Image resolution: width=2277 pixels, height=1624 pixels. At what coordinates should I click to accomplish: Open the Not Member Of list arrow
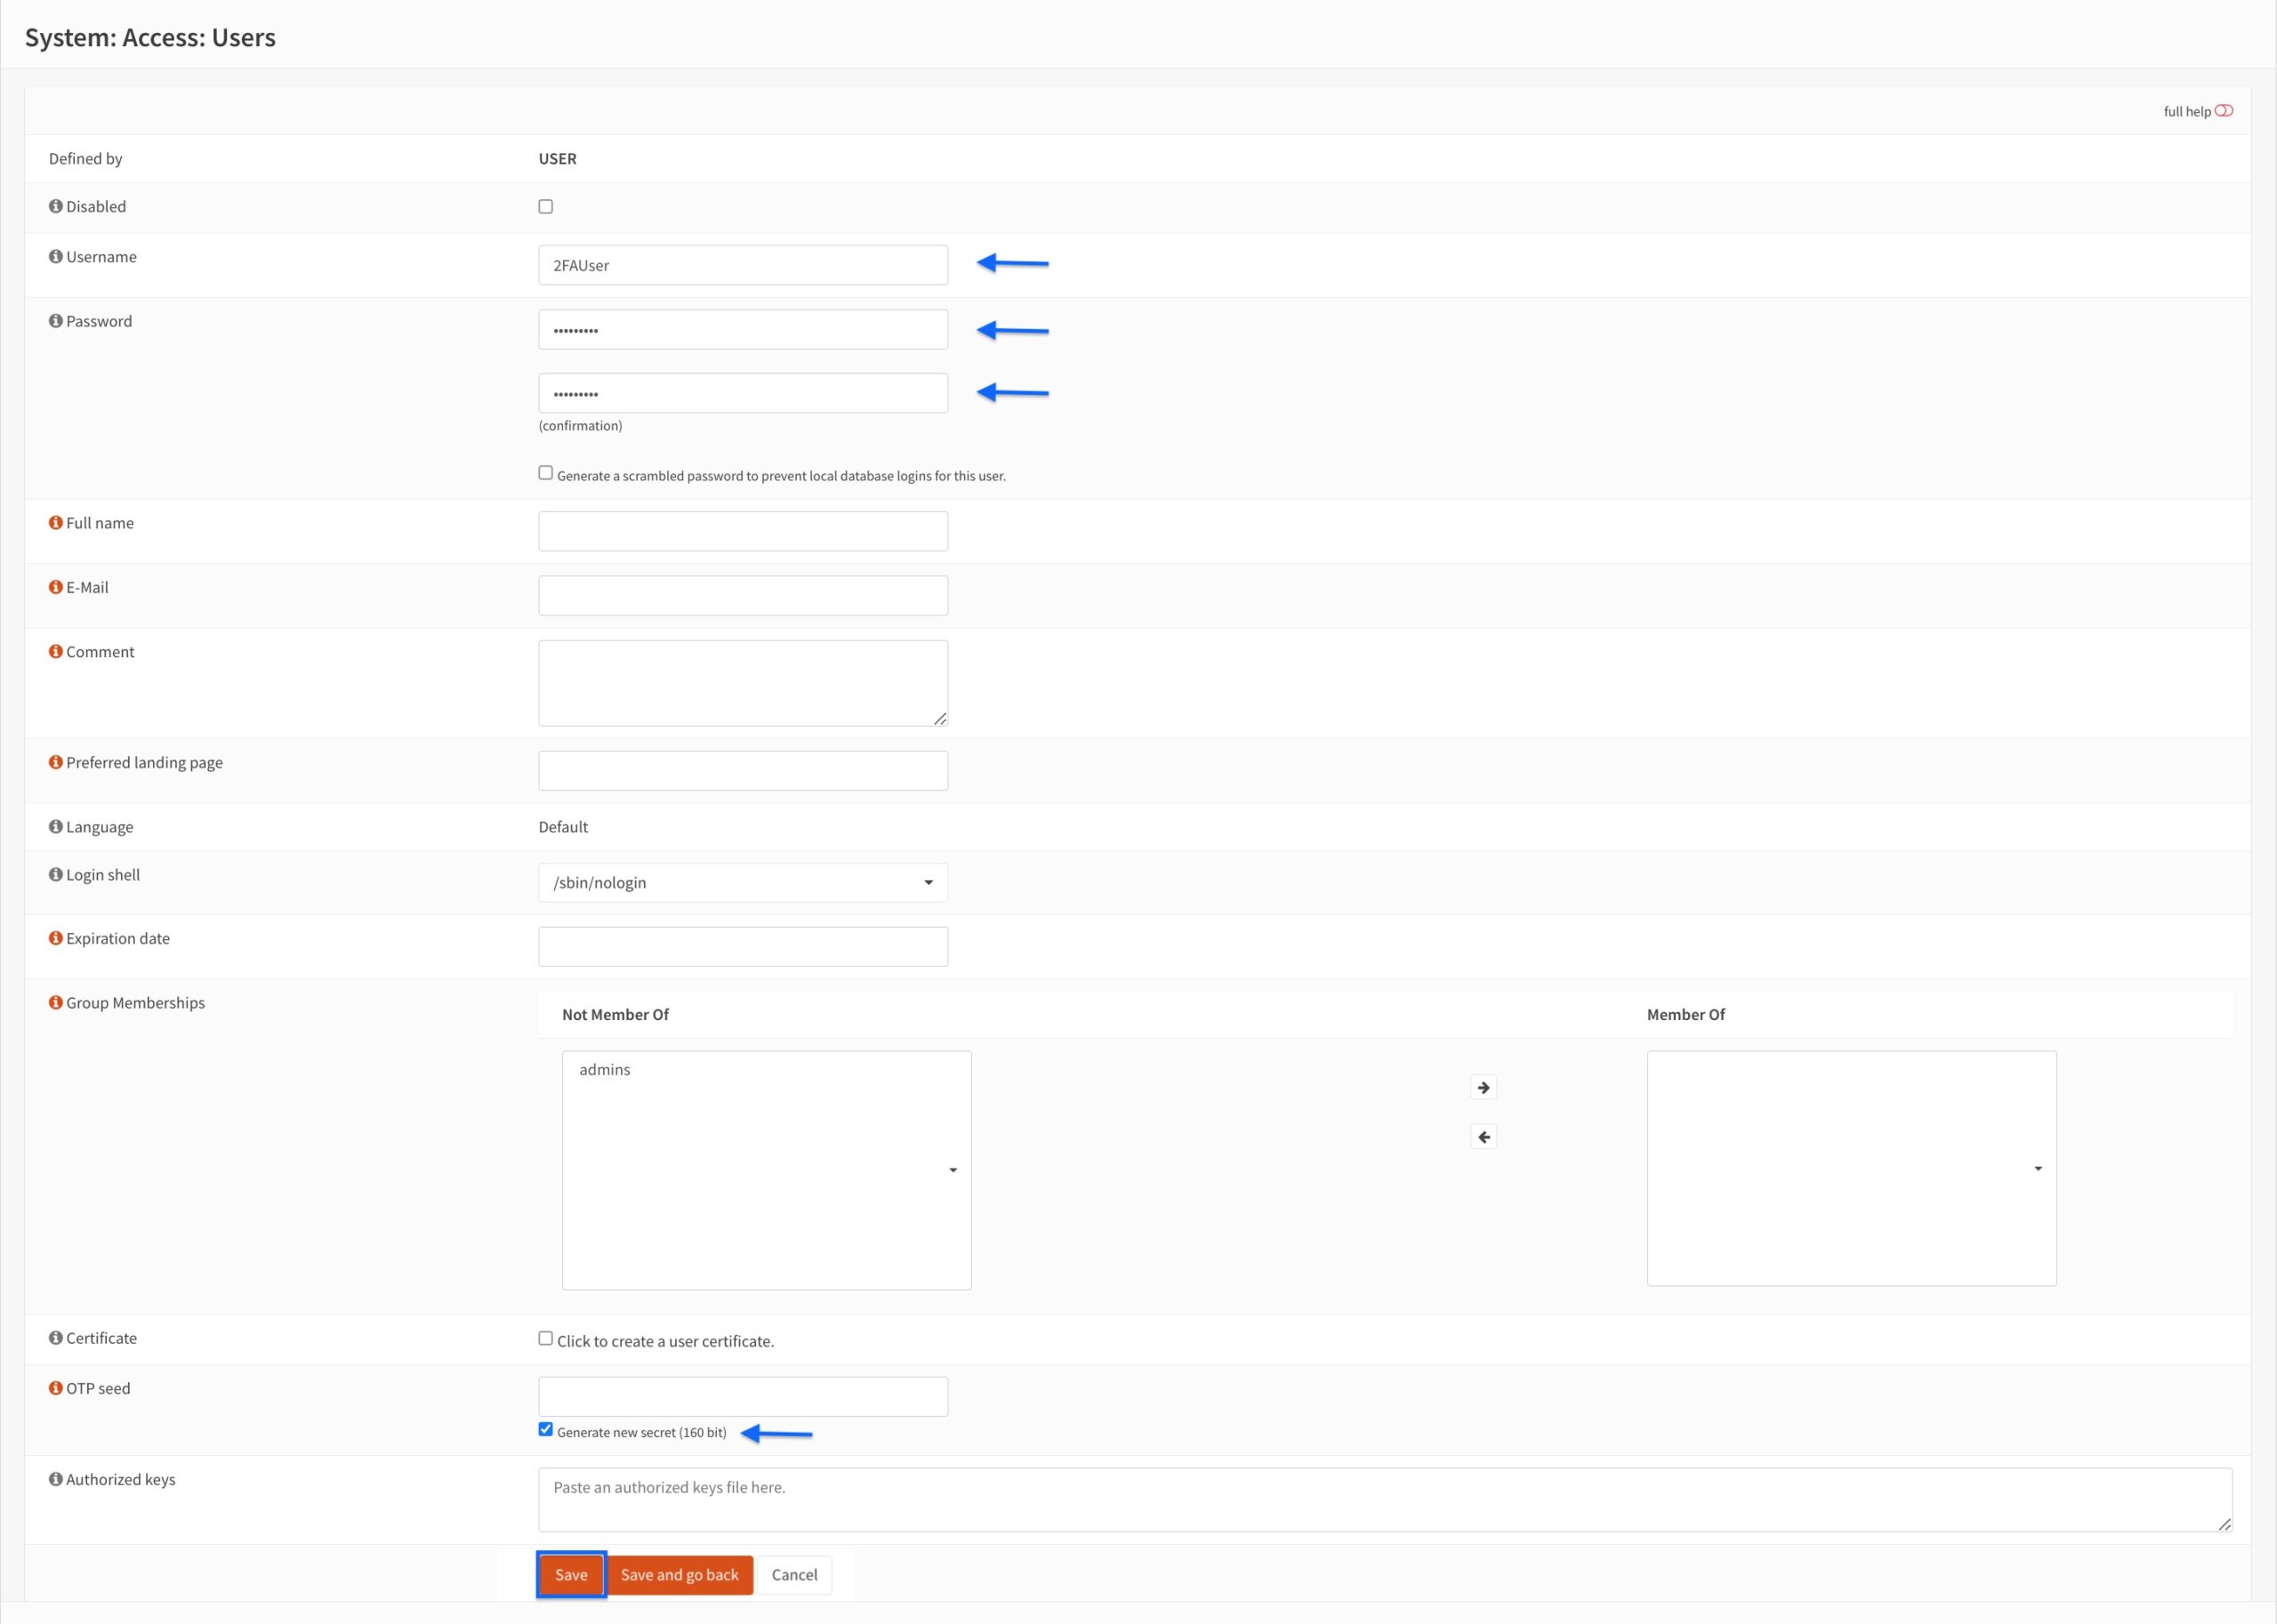click(x=953, y=1170)
